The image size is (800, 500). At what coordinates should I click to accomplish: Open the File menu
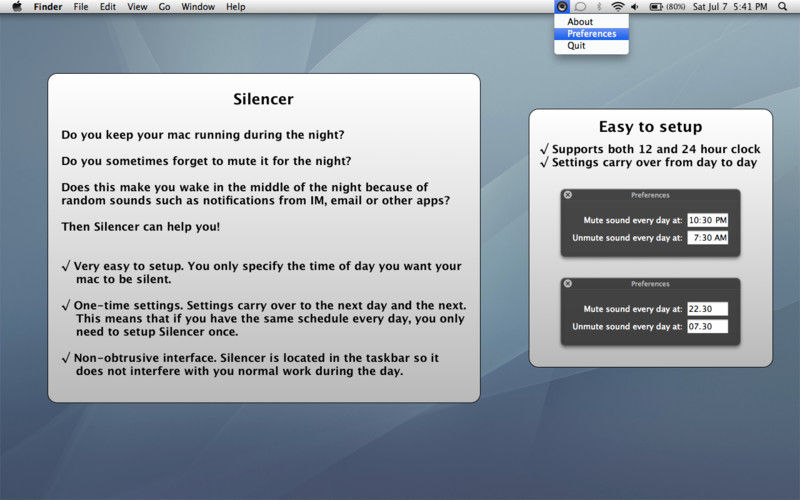(x=81, y=7)
